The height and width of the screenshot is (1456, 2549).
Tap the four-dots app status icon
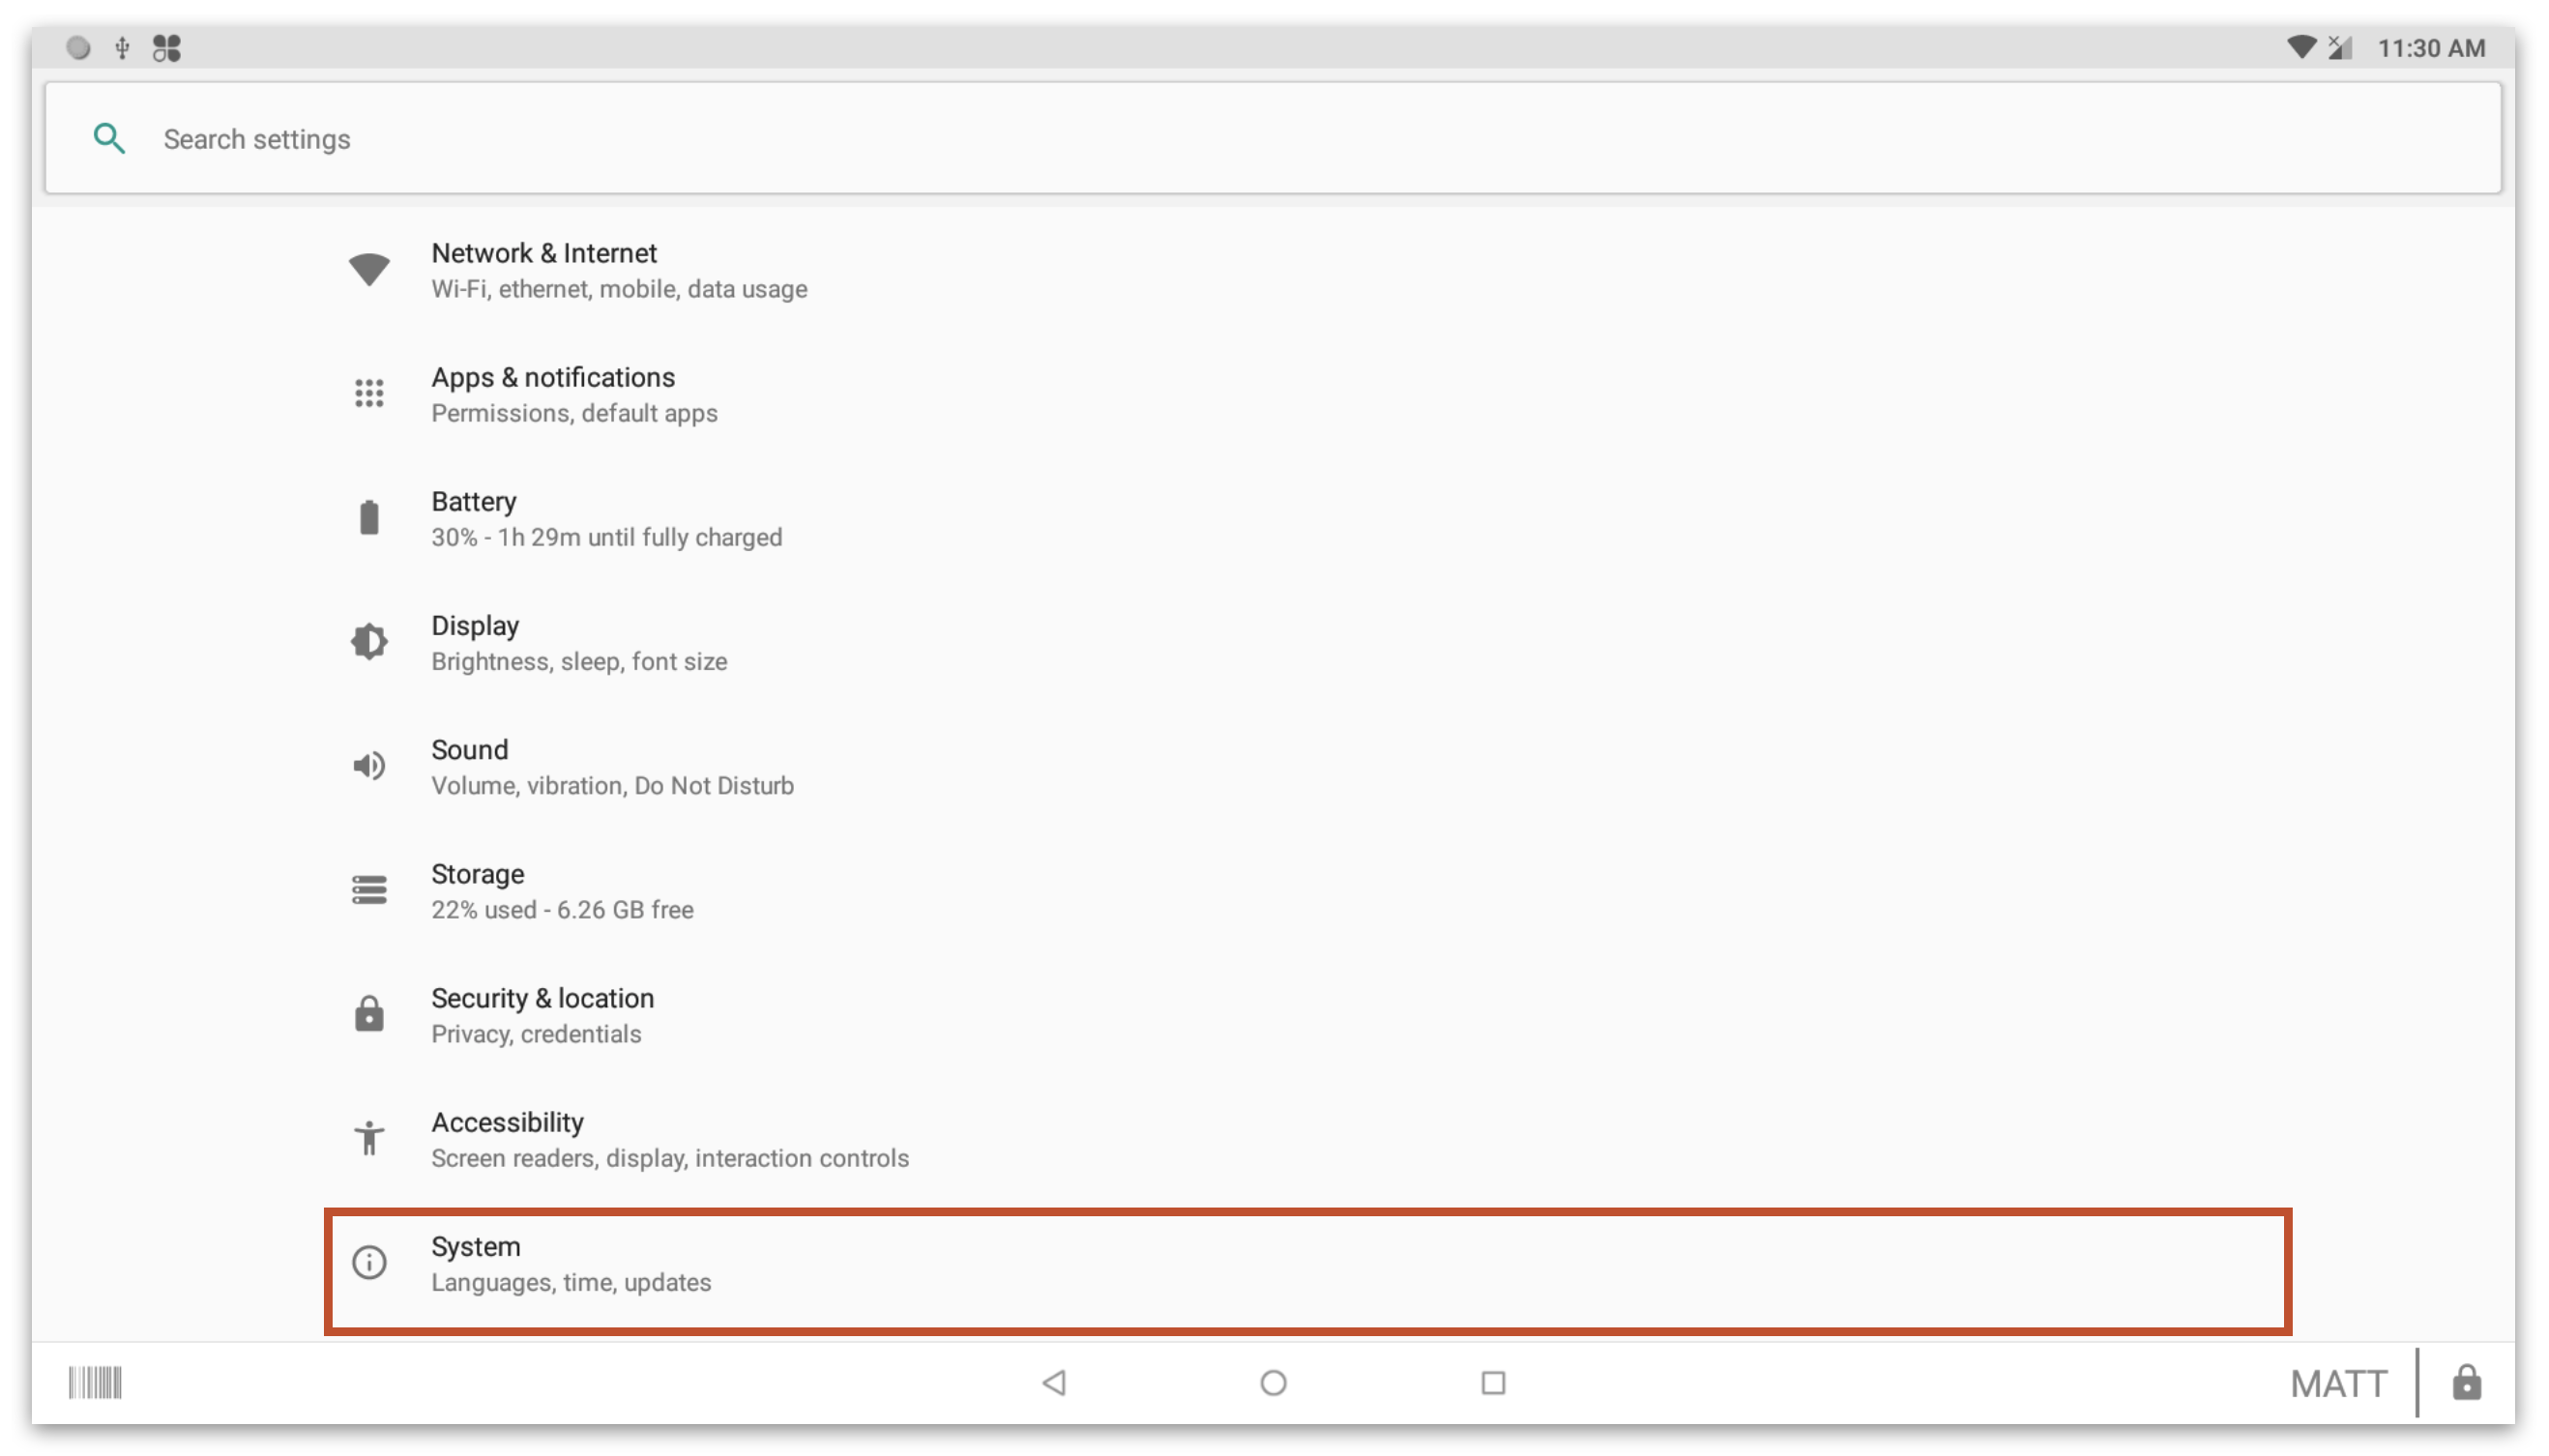click(167, 47)
